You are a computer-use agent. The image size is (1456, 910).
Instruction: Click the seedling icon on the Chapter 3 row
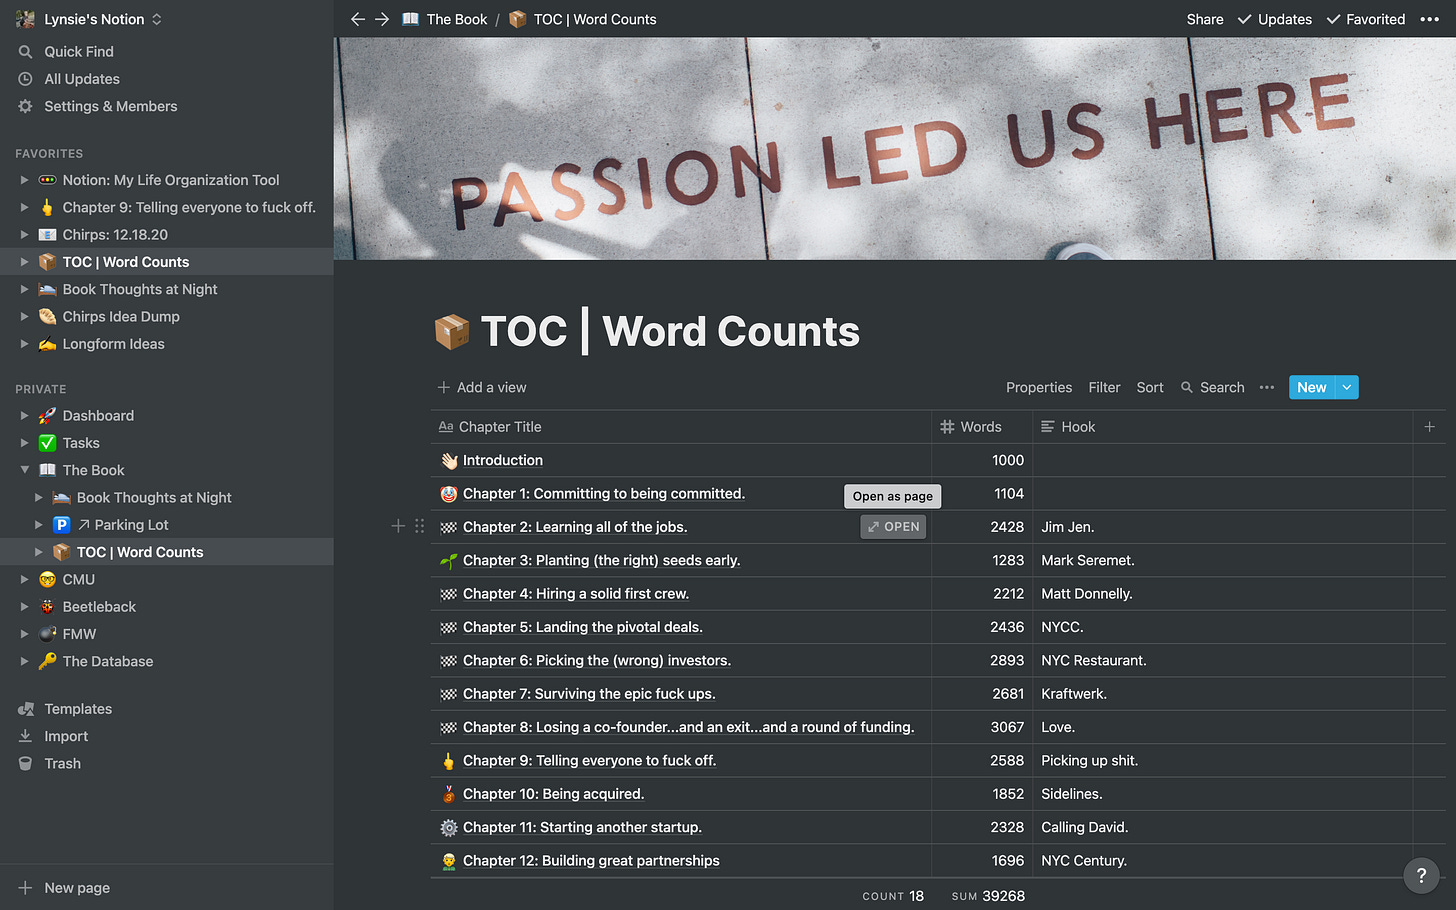click(449, 561)
